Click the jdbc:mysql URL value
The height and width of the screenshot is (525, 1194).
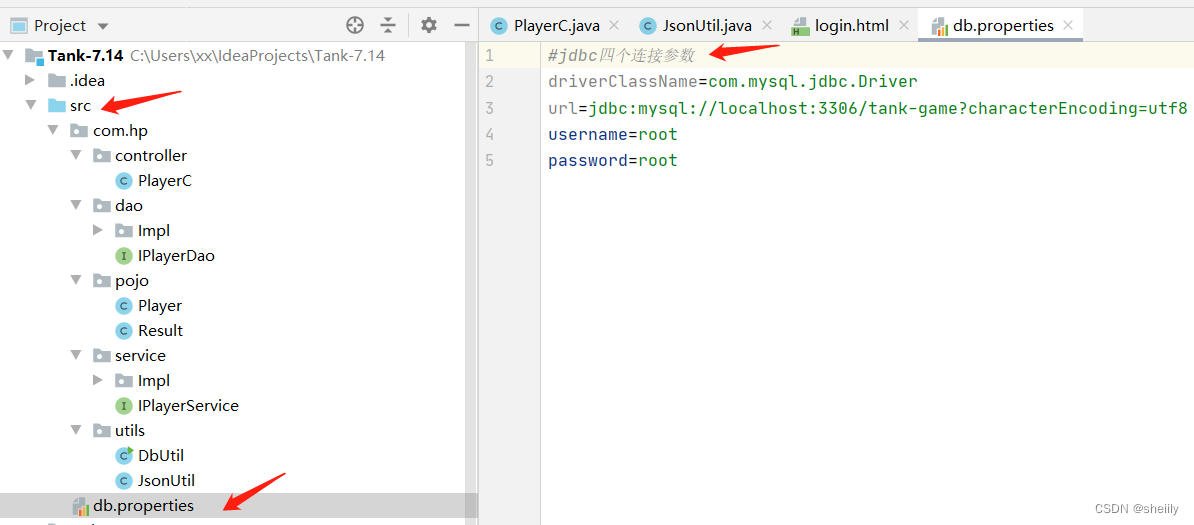(888, 108)
